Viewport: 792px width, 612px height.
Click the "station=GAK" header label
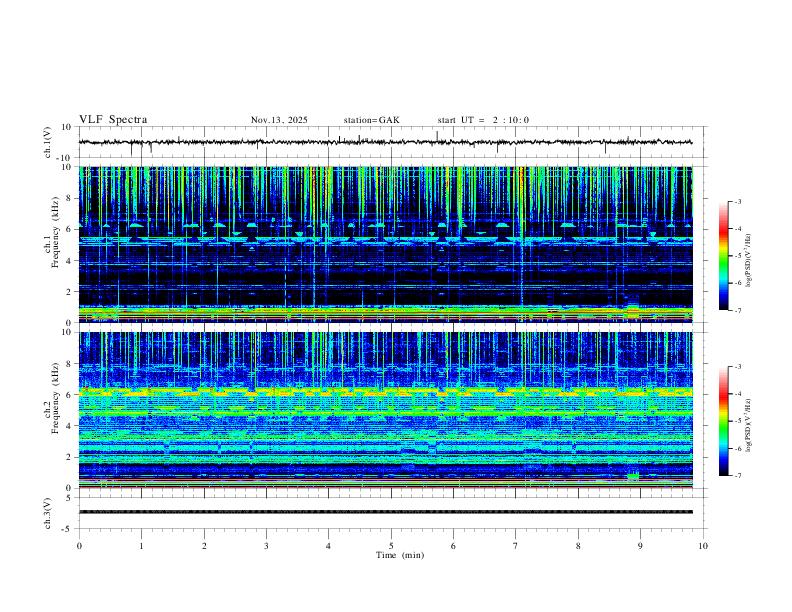372,120
